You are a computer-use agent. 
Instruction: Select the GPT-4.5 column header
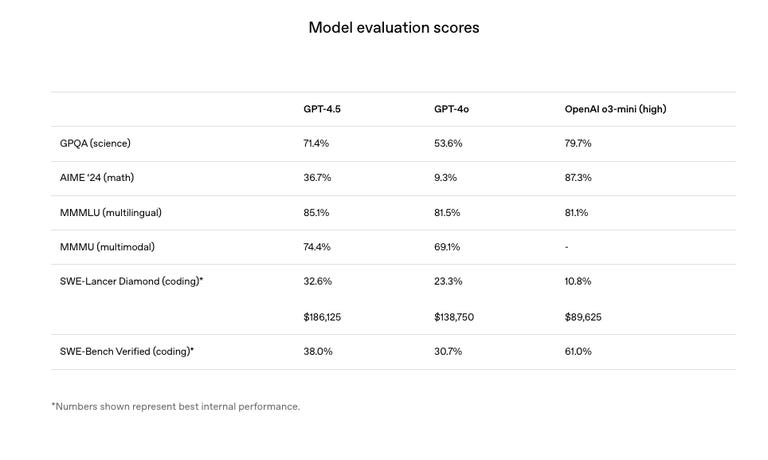323,109
